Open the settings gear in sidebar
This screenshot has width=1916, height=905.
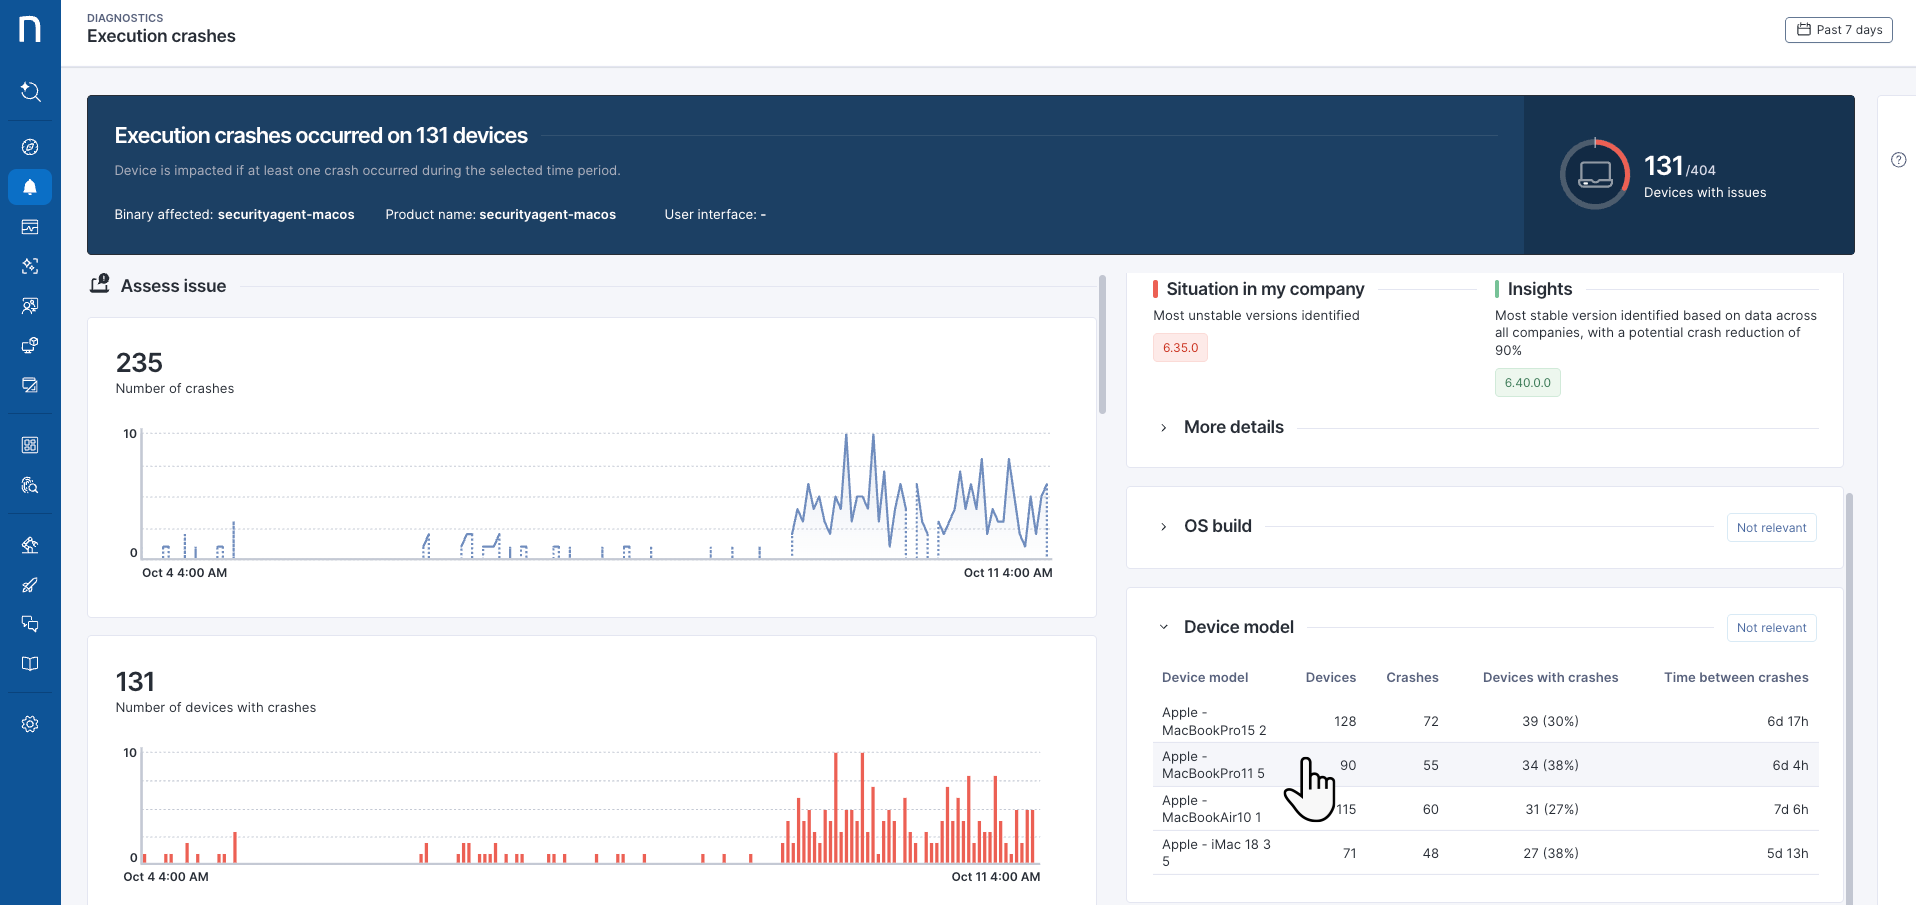coord(30,724)
